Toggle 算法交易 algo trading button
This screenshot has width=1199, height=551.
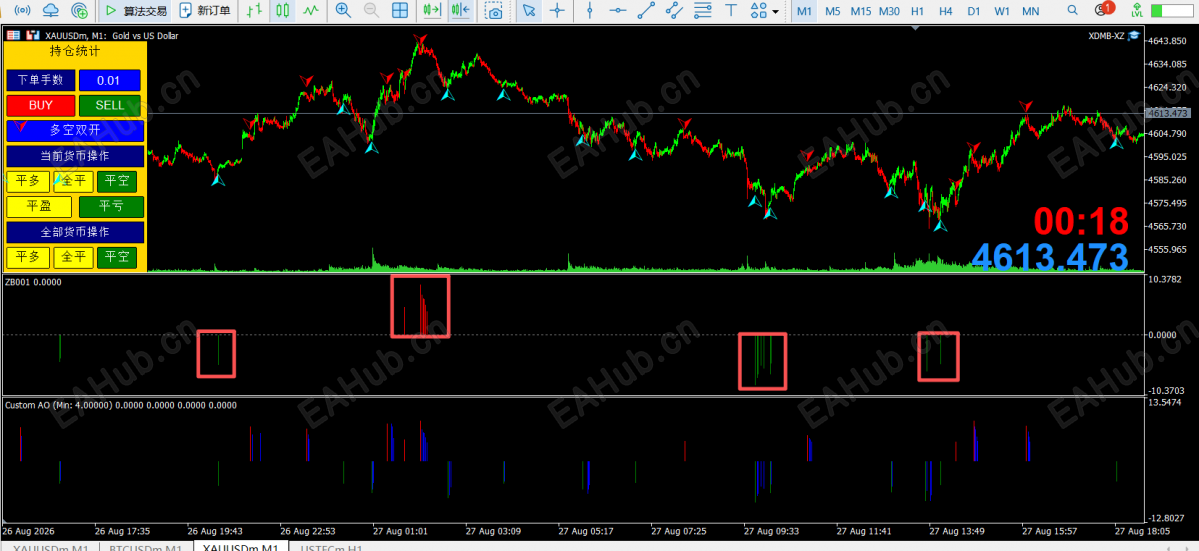[137, 11]
